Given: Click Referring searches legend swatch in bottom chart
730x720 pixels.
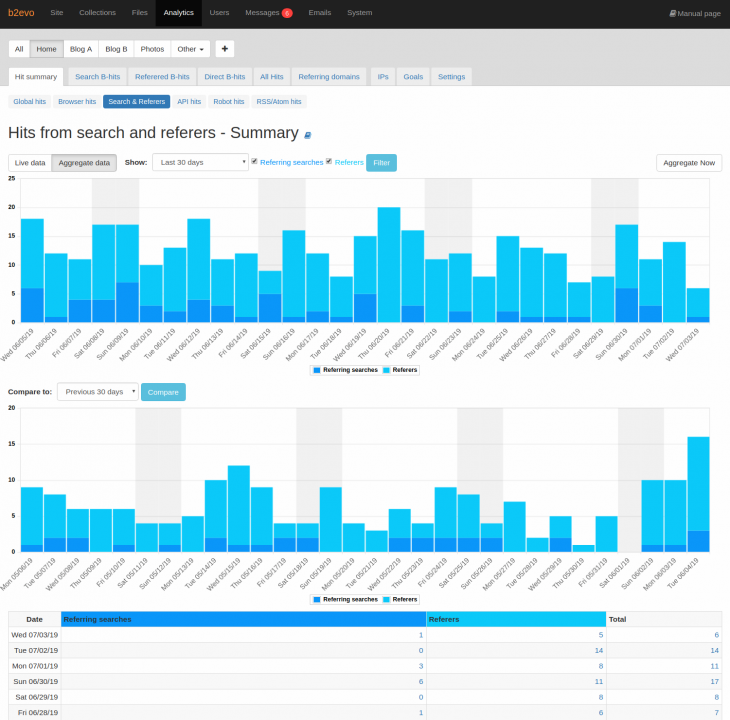Looking at the screenshot, I should [317, 599].
